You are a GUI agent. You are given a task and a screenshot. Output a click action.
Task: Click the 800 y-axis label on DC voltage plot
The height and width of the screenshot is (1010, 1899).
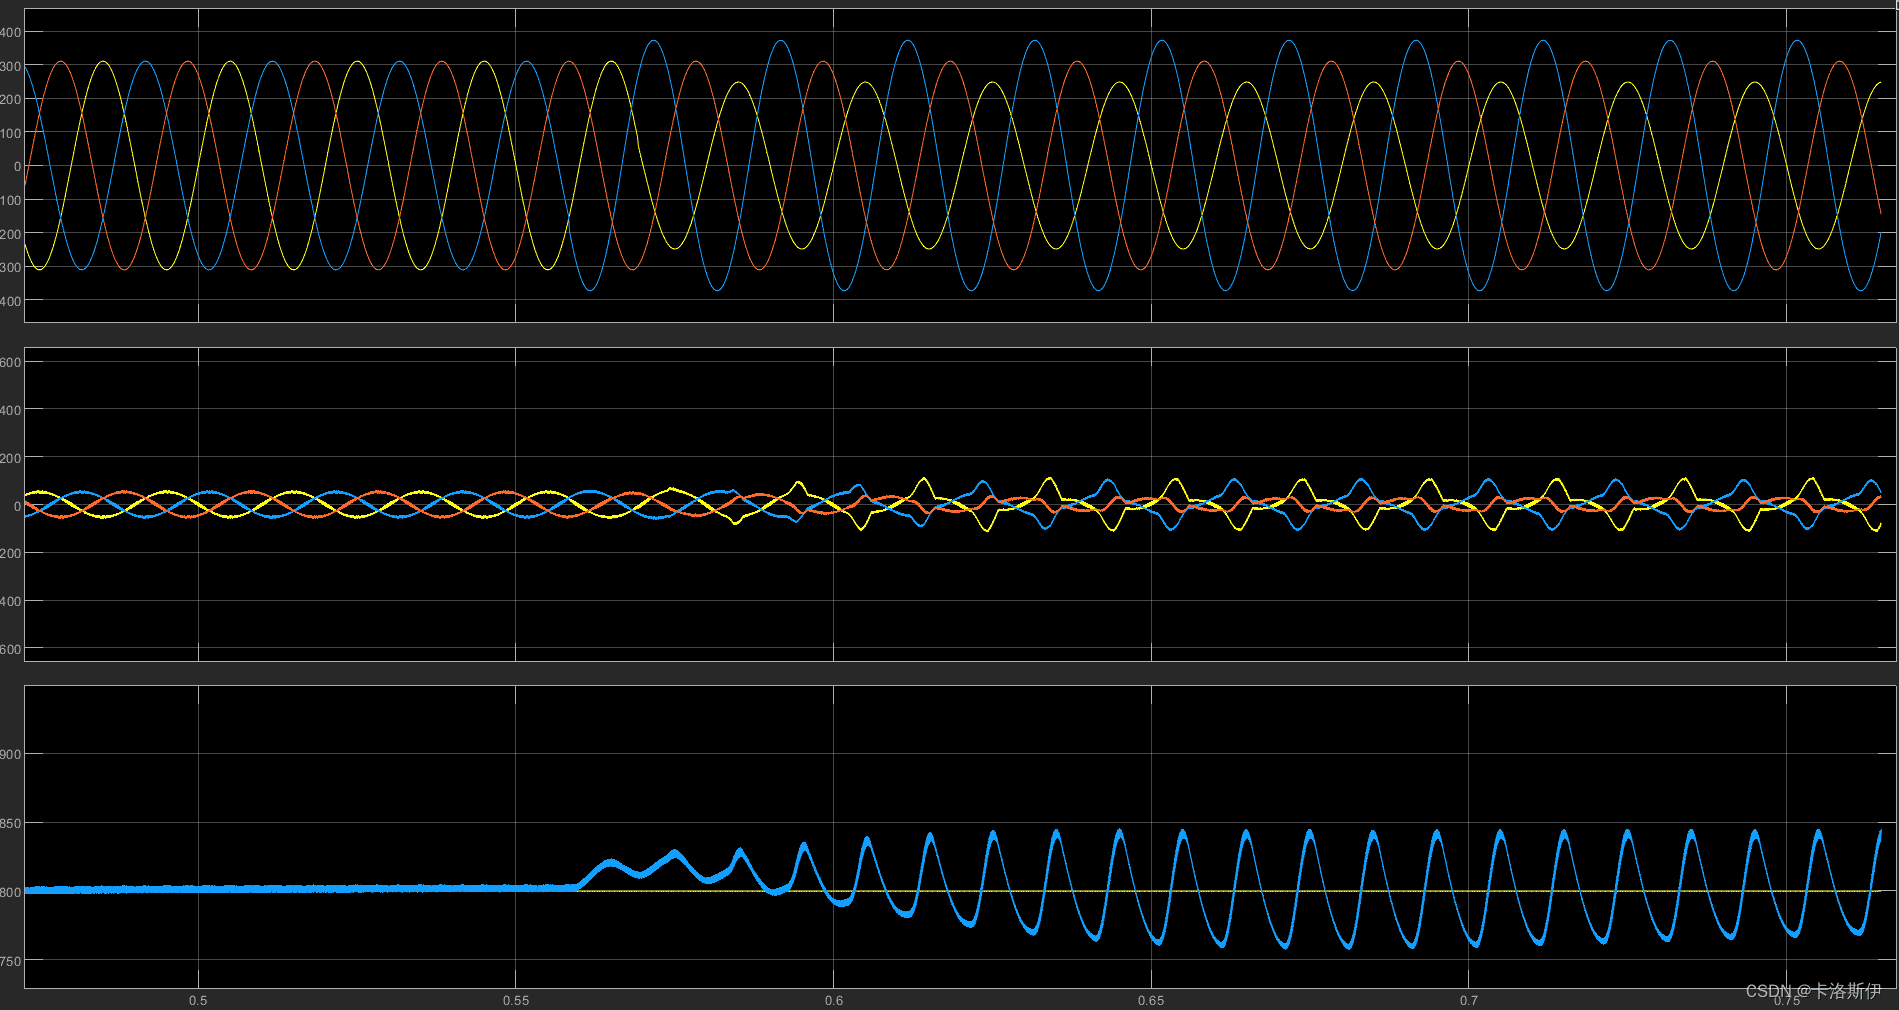tap(10, 892)
